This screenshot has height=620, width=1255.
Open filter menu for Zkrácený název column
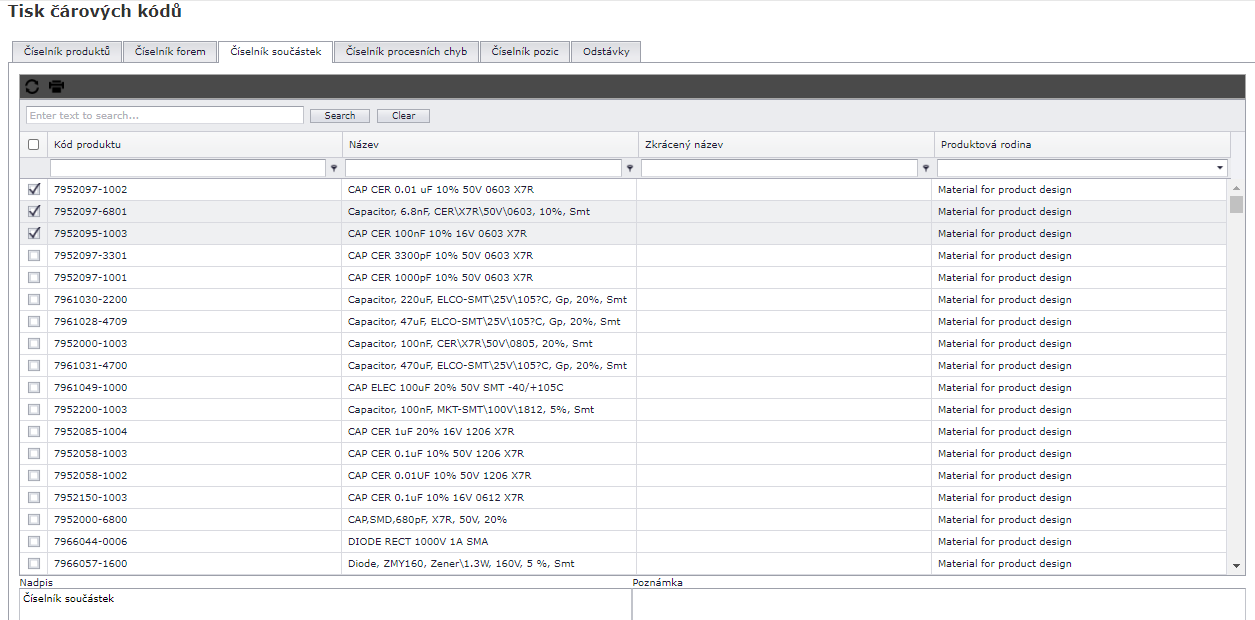point(926,168)
